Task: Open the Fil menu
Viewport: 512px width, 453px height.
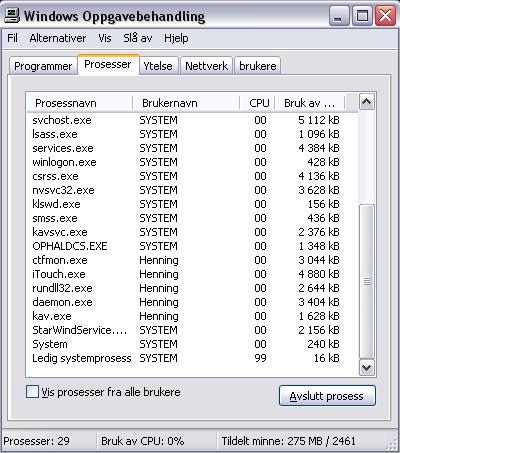Action: (12, 38)
